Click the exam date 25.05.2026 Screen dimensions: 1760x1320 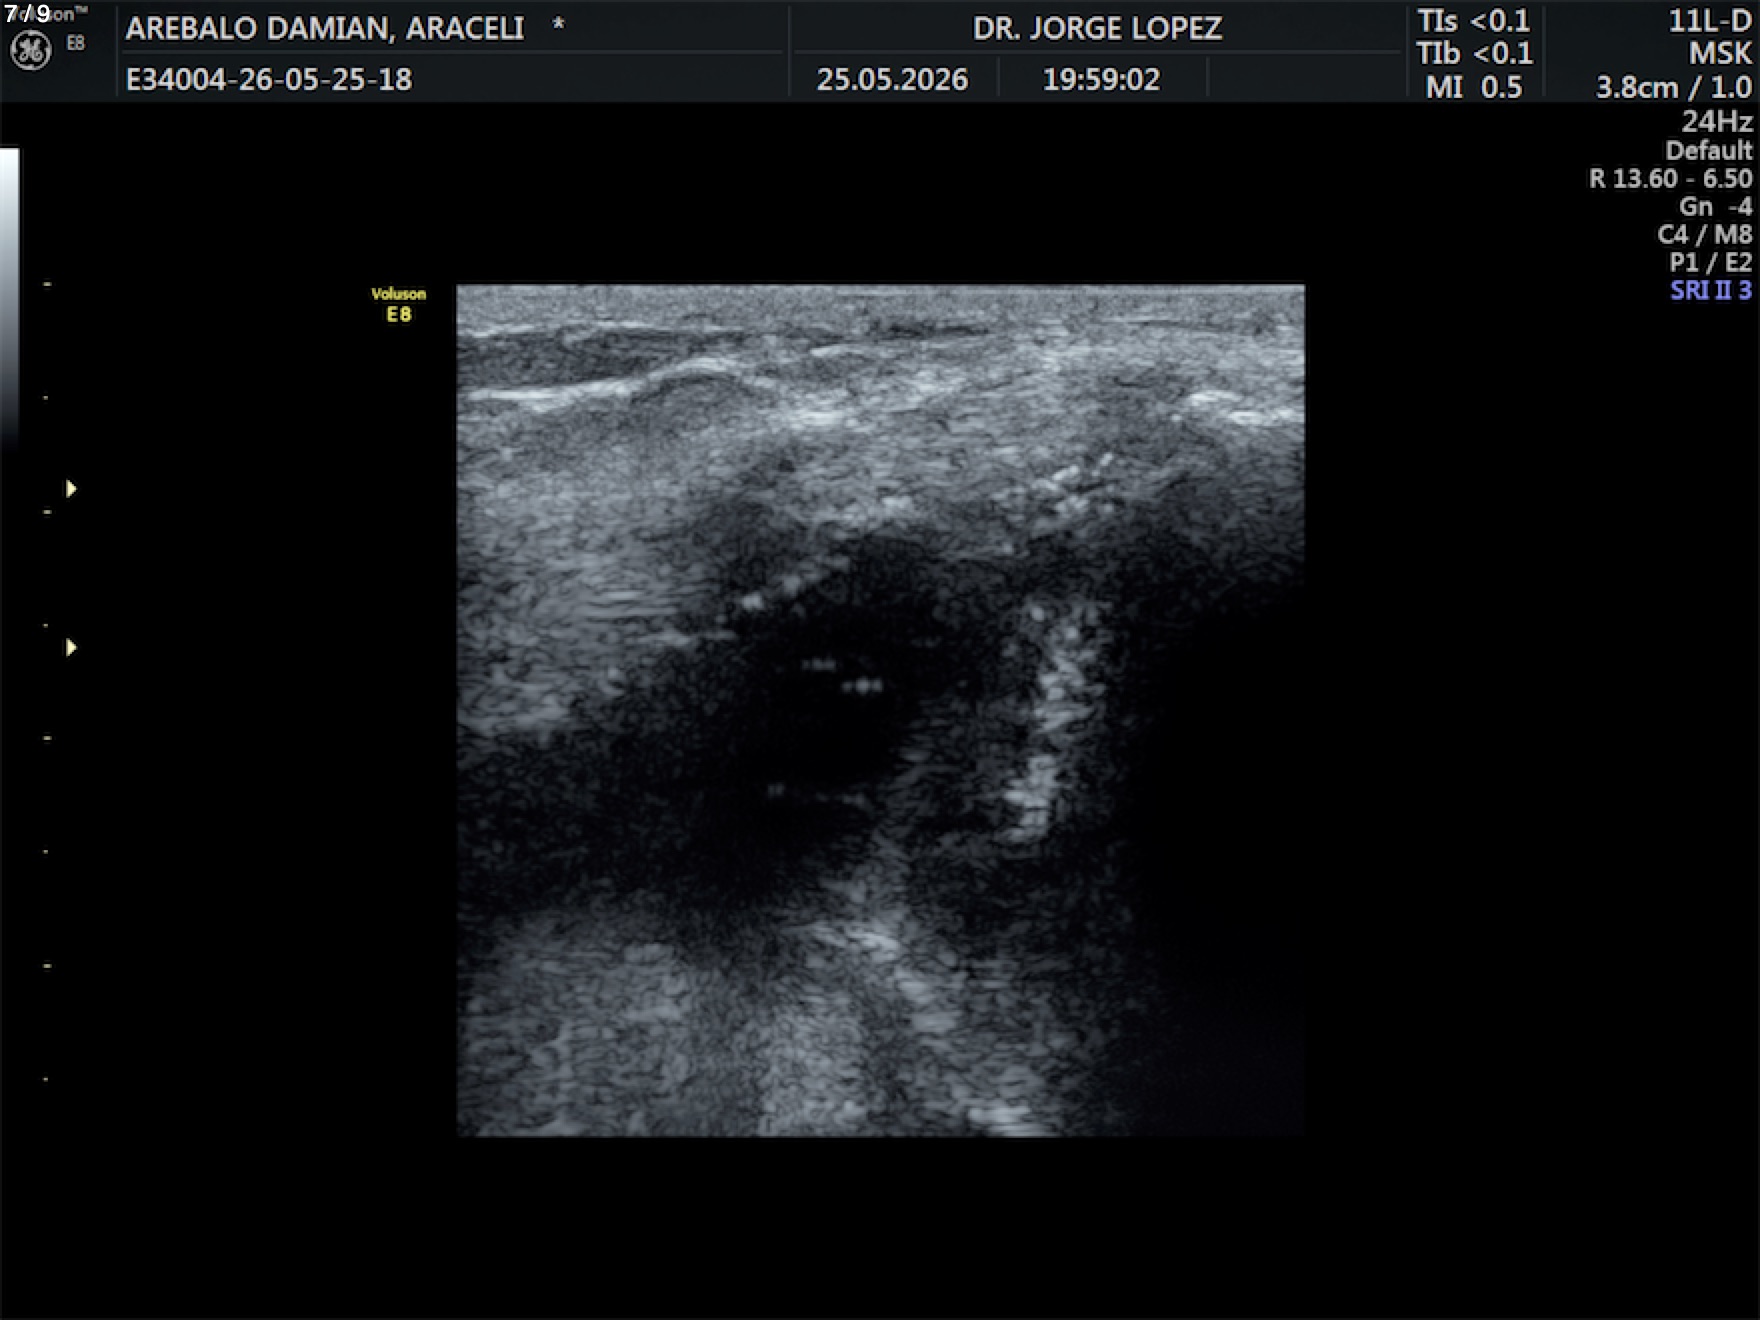[x=892, y=79]
